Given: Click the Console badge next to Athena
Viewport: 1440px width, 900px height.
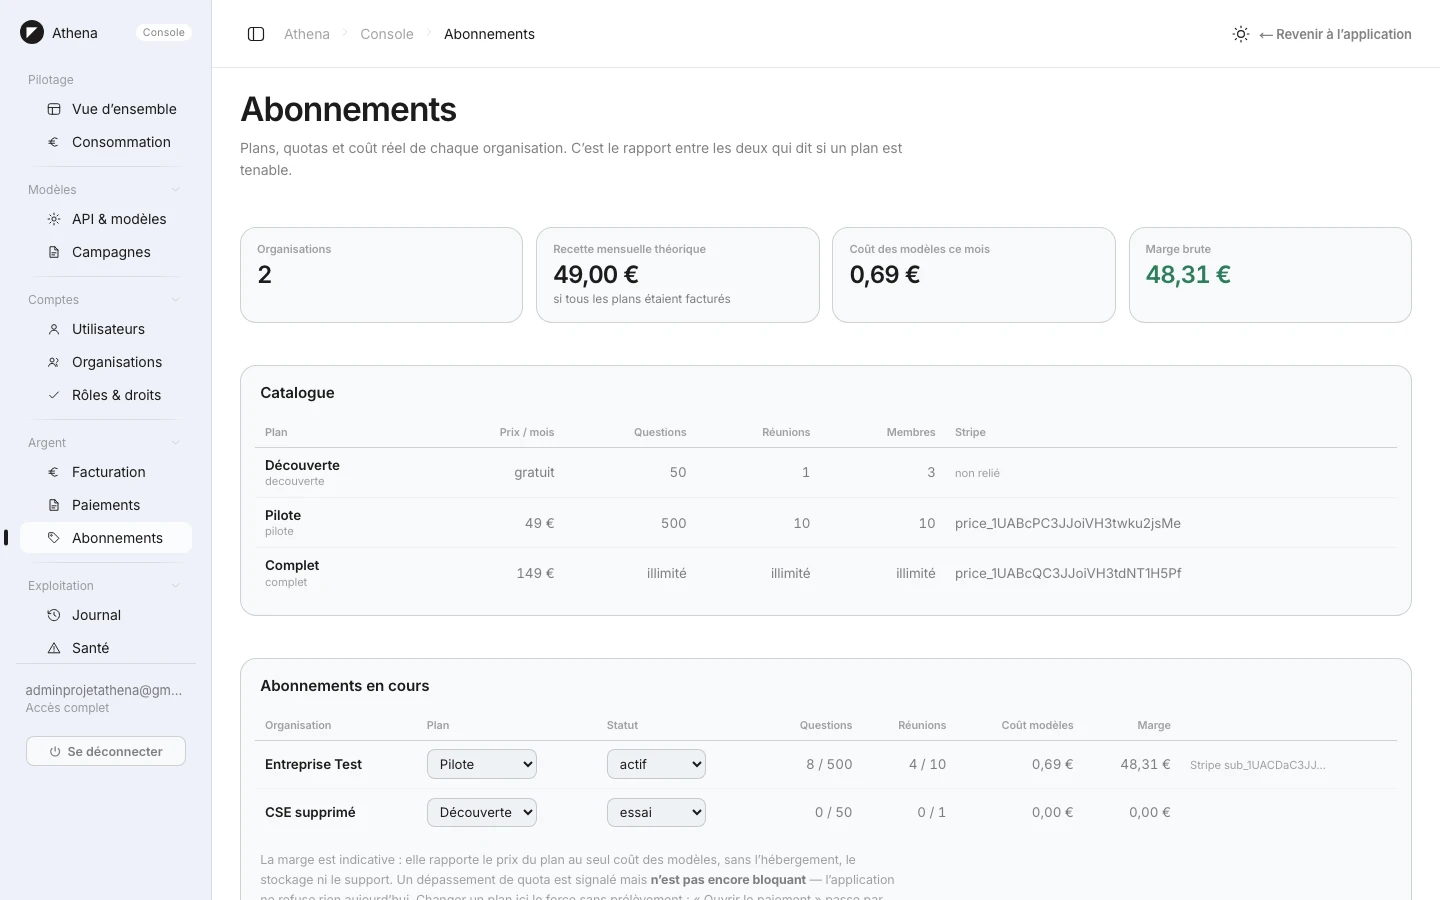Looking at the screenshot, I should pos(164,33).
